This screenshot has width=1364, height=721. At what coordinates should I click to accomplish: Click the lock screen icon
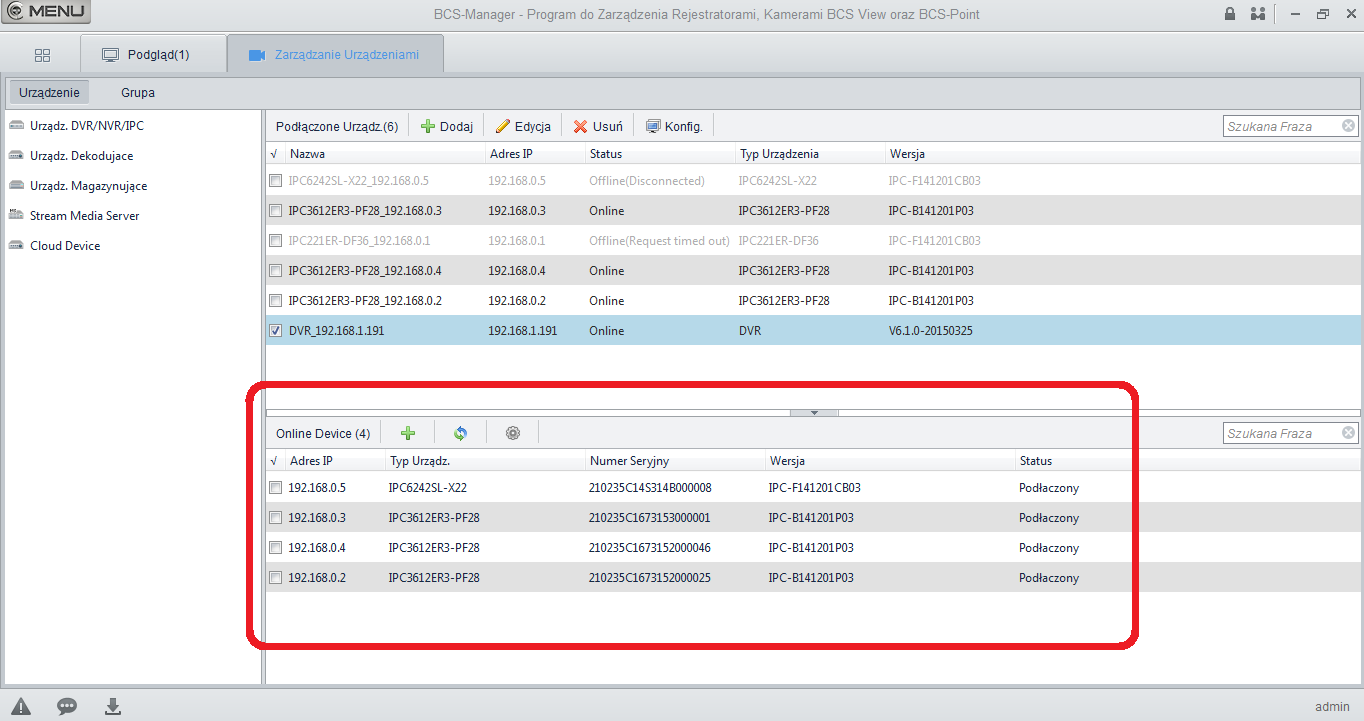[1229, 14]
